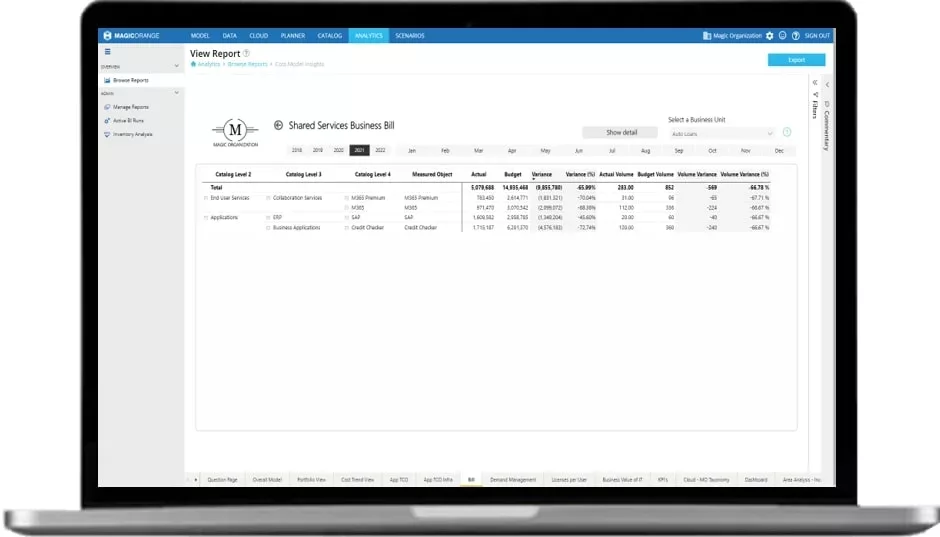Expand the Filters pane double-chevron
Image resolution: width=940 pixels, height=537 pixels.
(815, 83)
